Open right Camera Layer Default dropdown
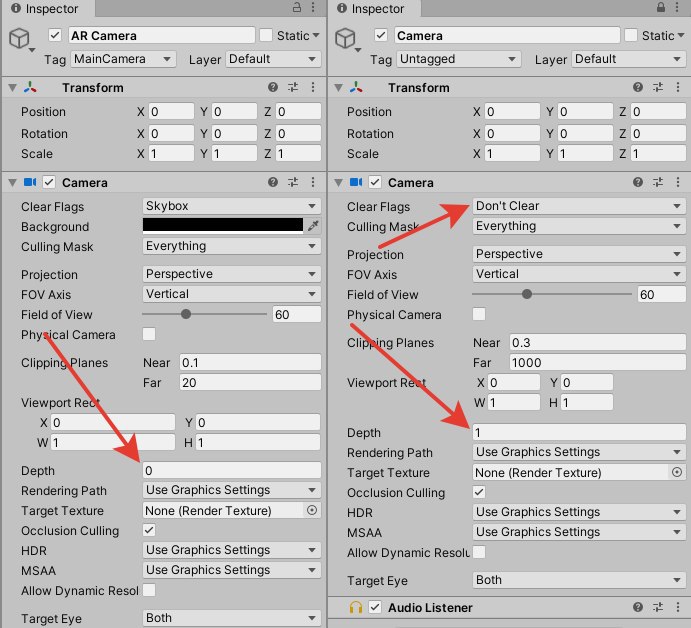Viewport: 691px width, 628px height. [x=629, y=59]
